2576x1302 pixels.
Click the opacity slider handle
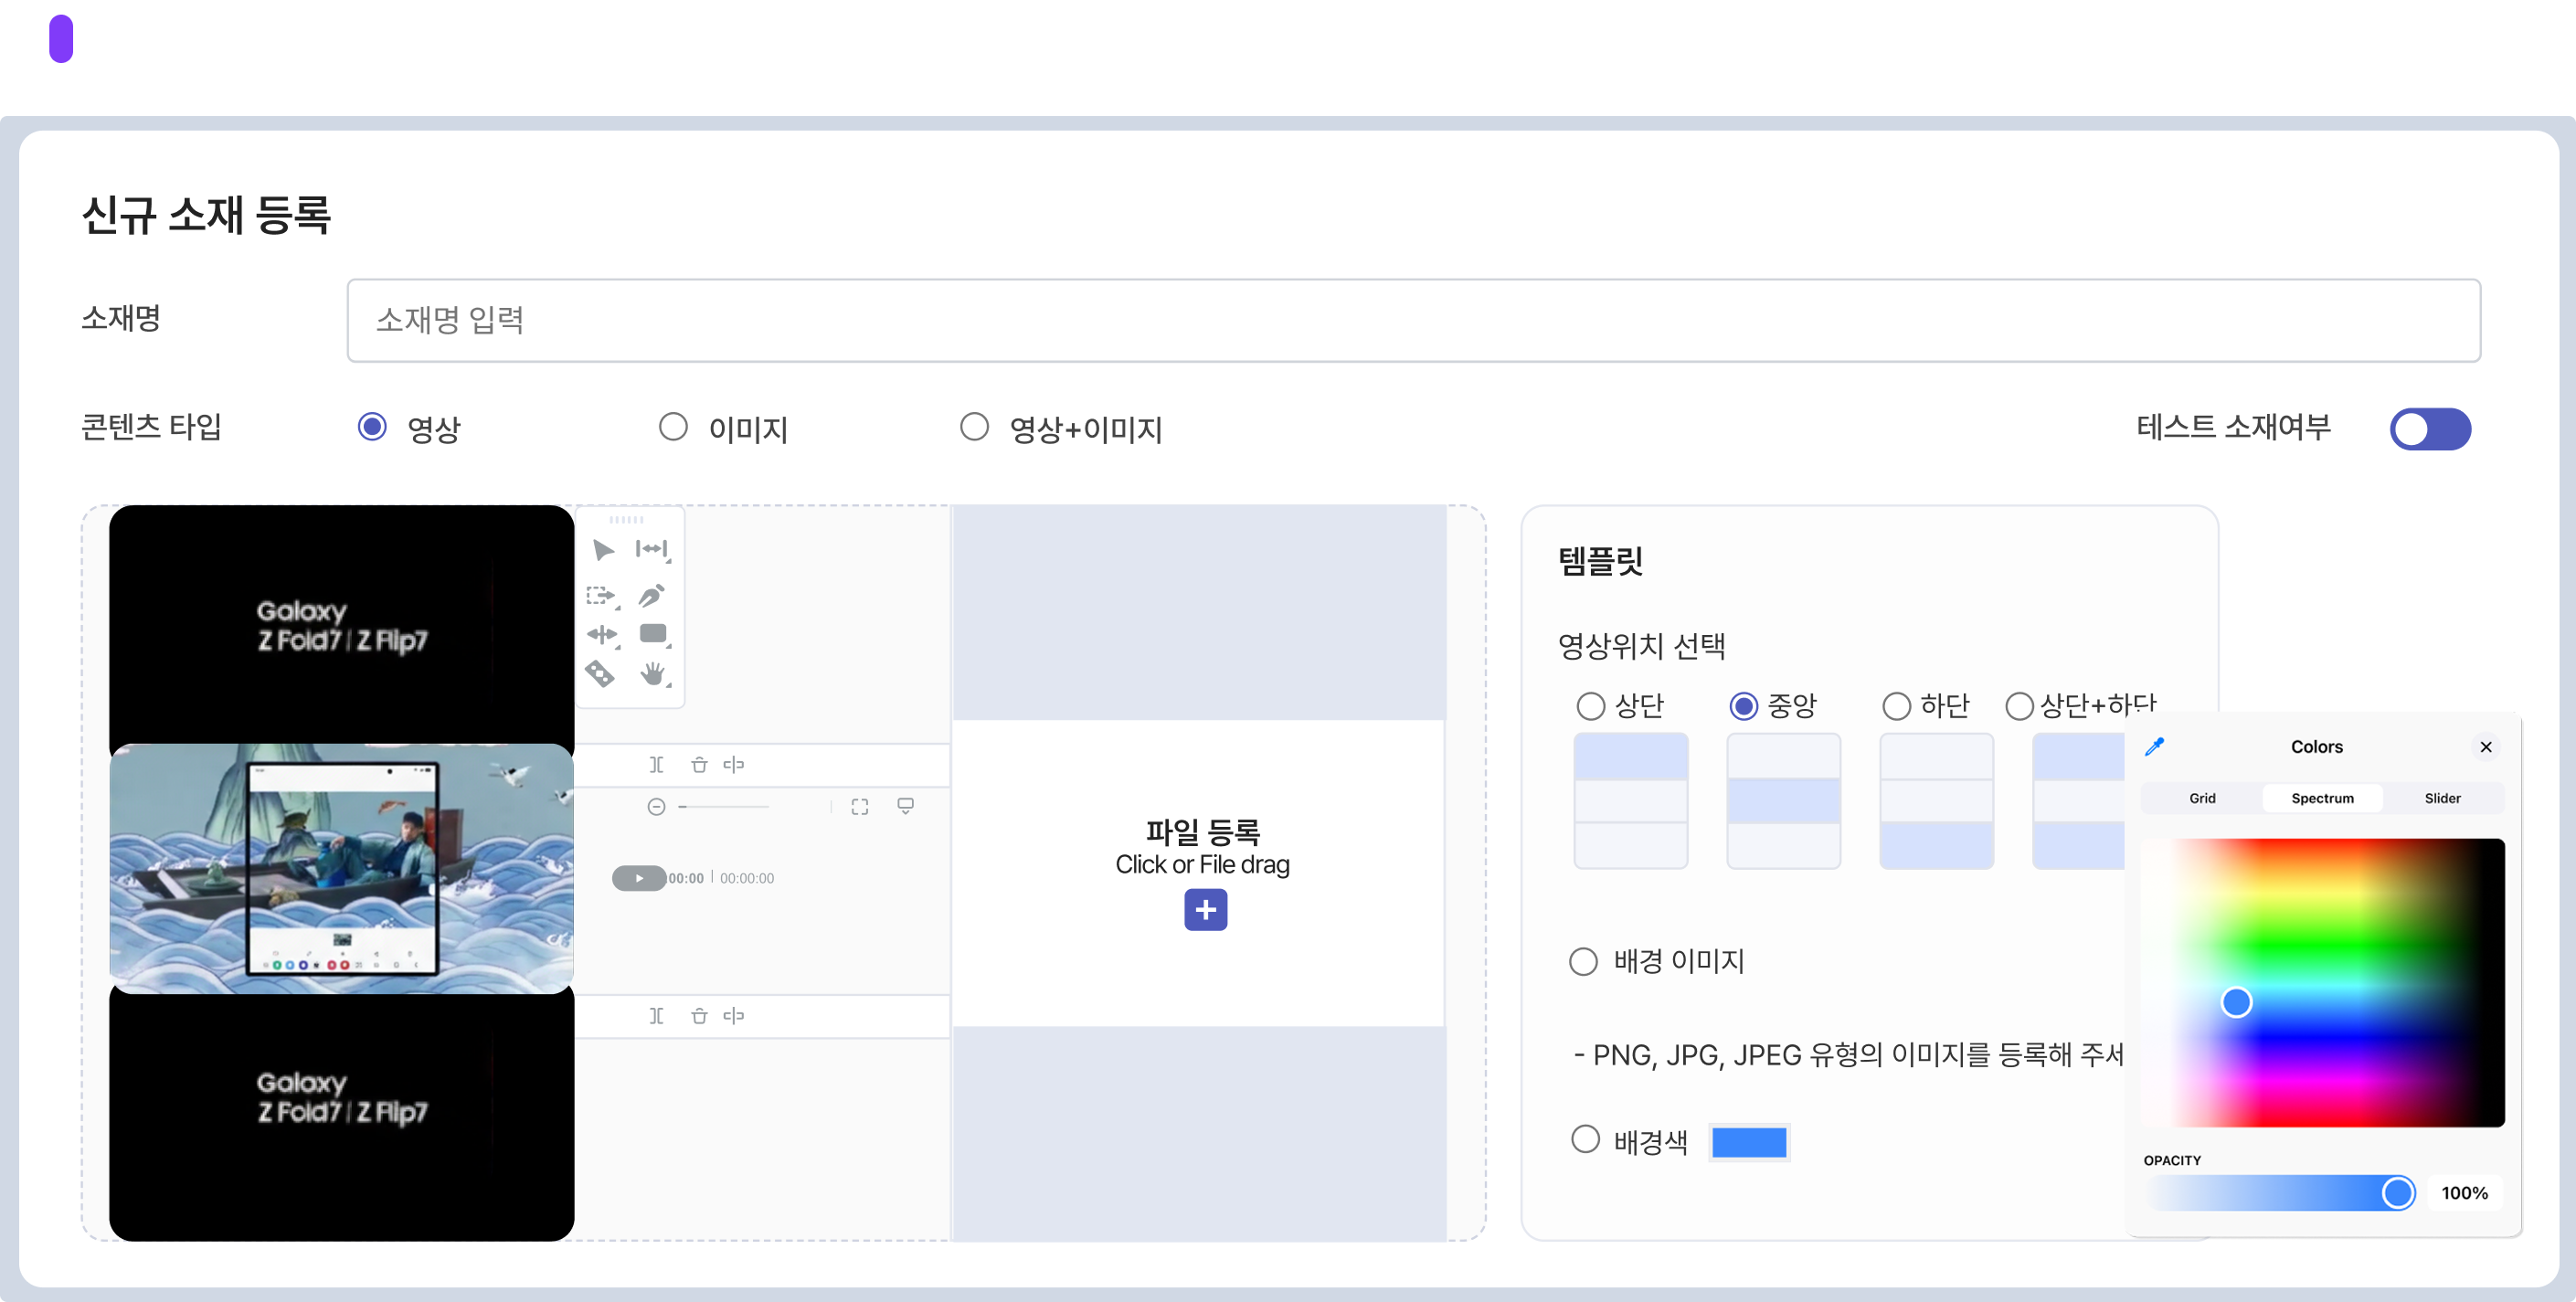pyautogui.click(x=2397, y=1192)
